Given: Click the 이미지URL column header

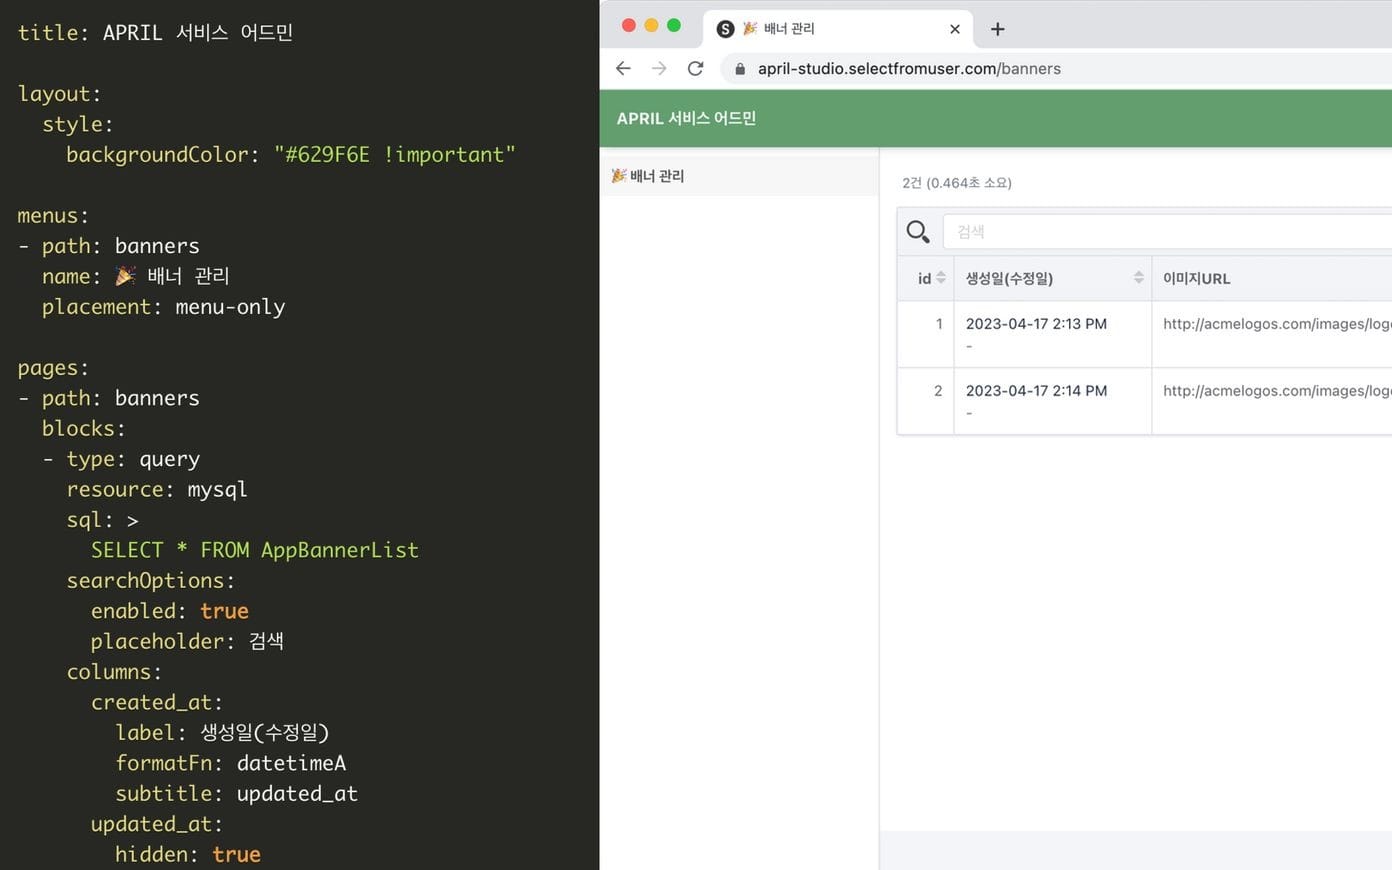Looking at the screenshot, I should pos(1196,278).
